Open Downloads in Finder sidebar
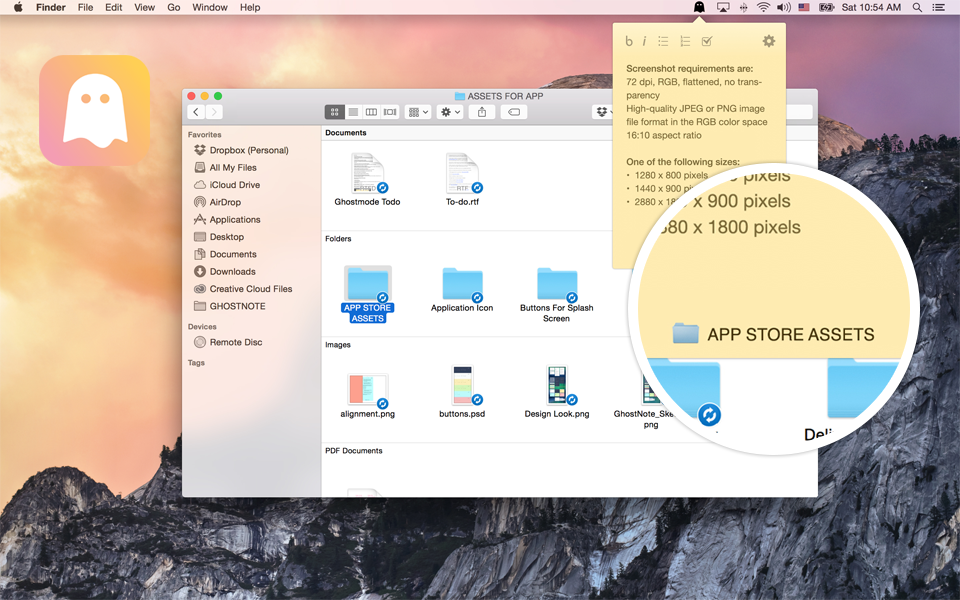 (233, 271)
